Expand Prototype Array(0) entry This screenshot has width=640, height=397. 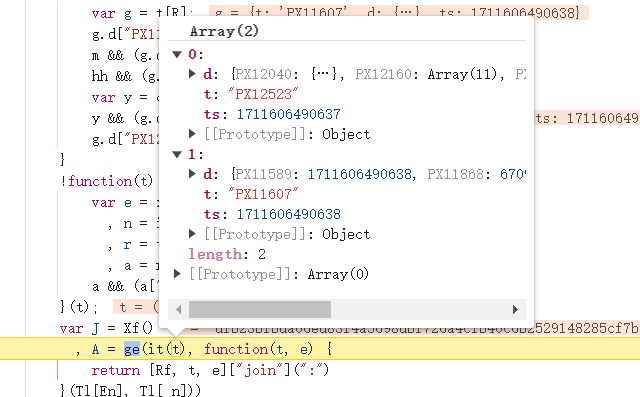coord(177,273)
